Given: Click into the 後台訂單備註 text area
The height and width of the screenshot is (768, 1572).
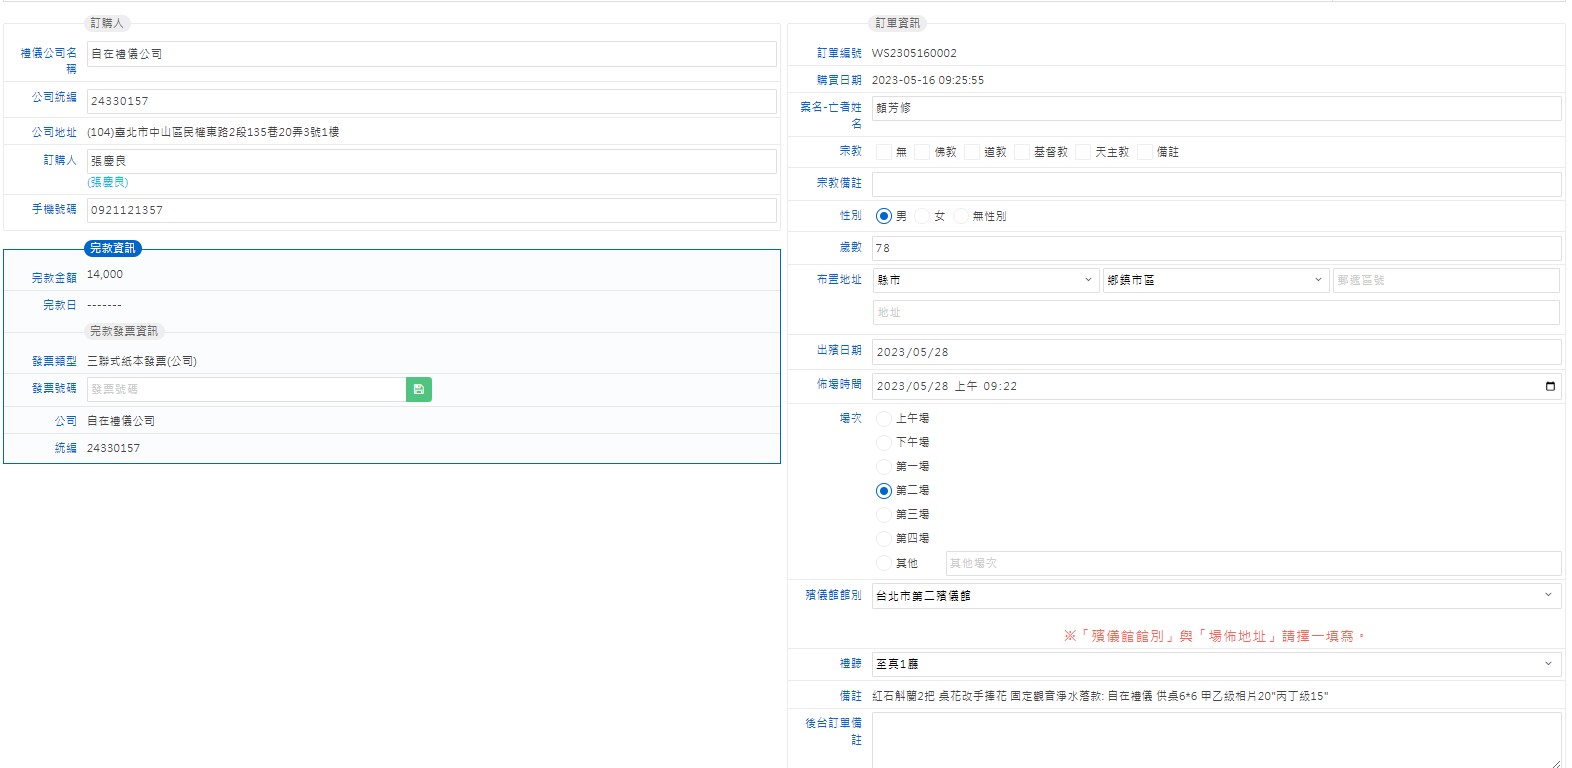Looking at the screenshot, I should [x=1215, y=740].
